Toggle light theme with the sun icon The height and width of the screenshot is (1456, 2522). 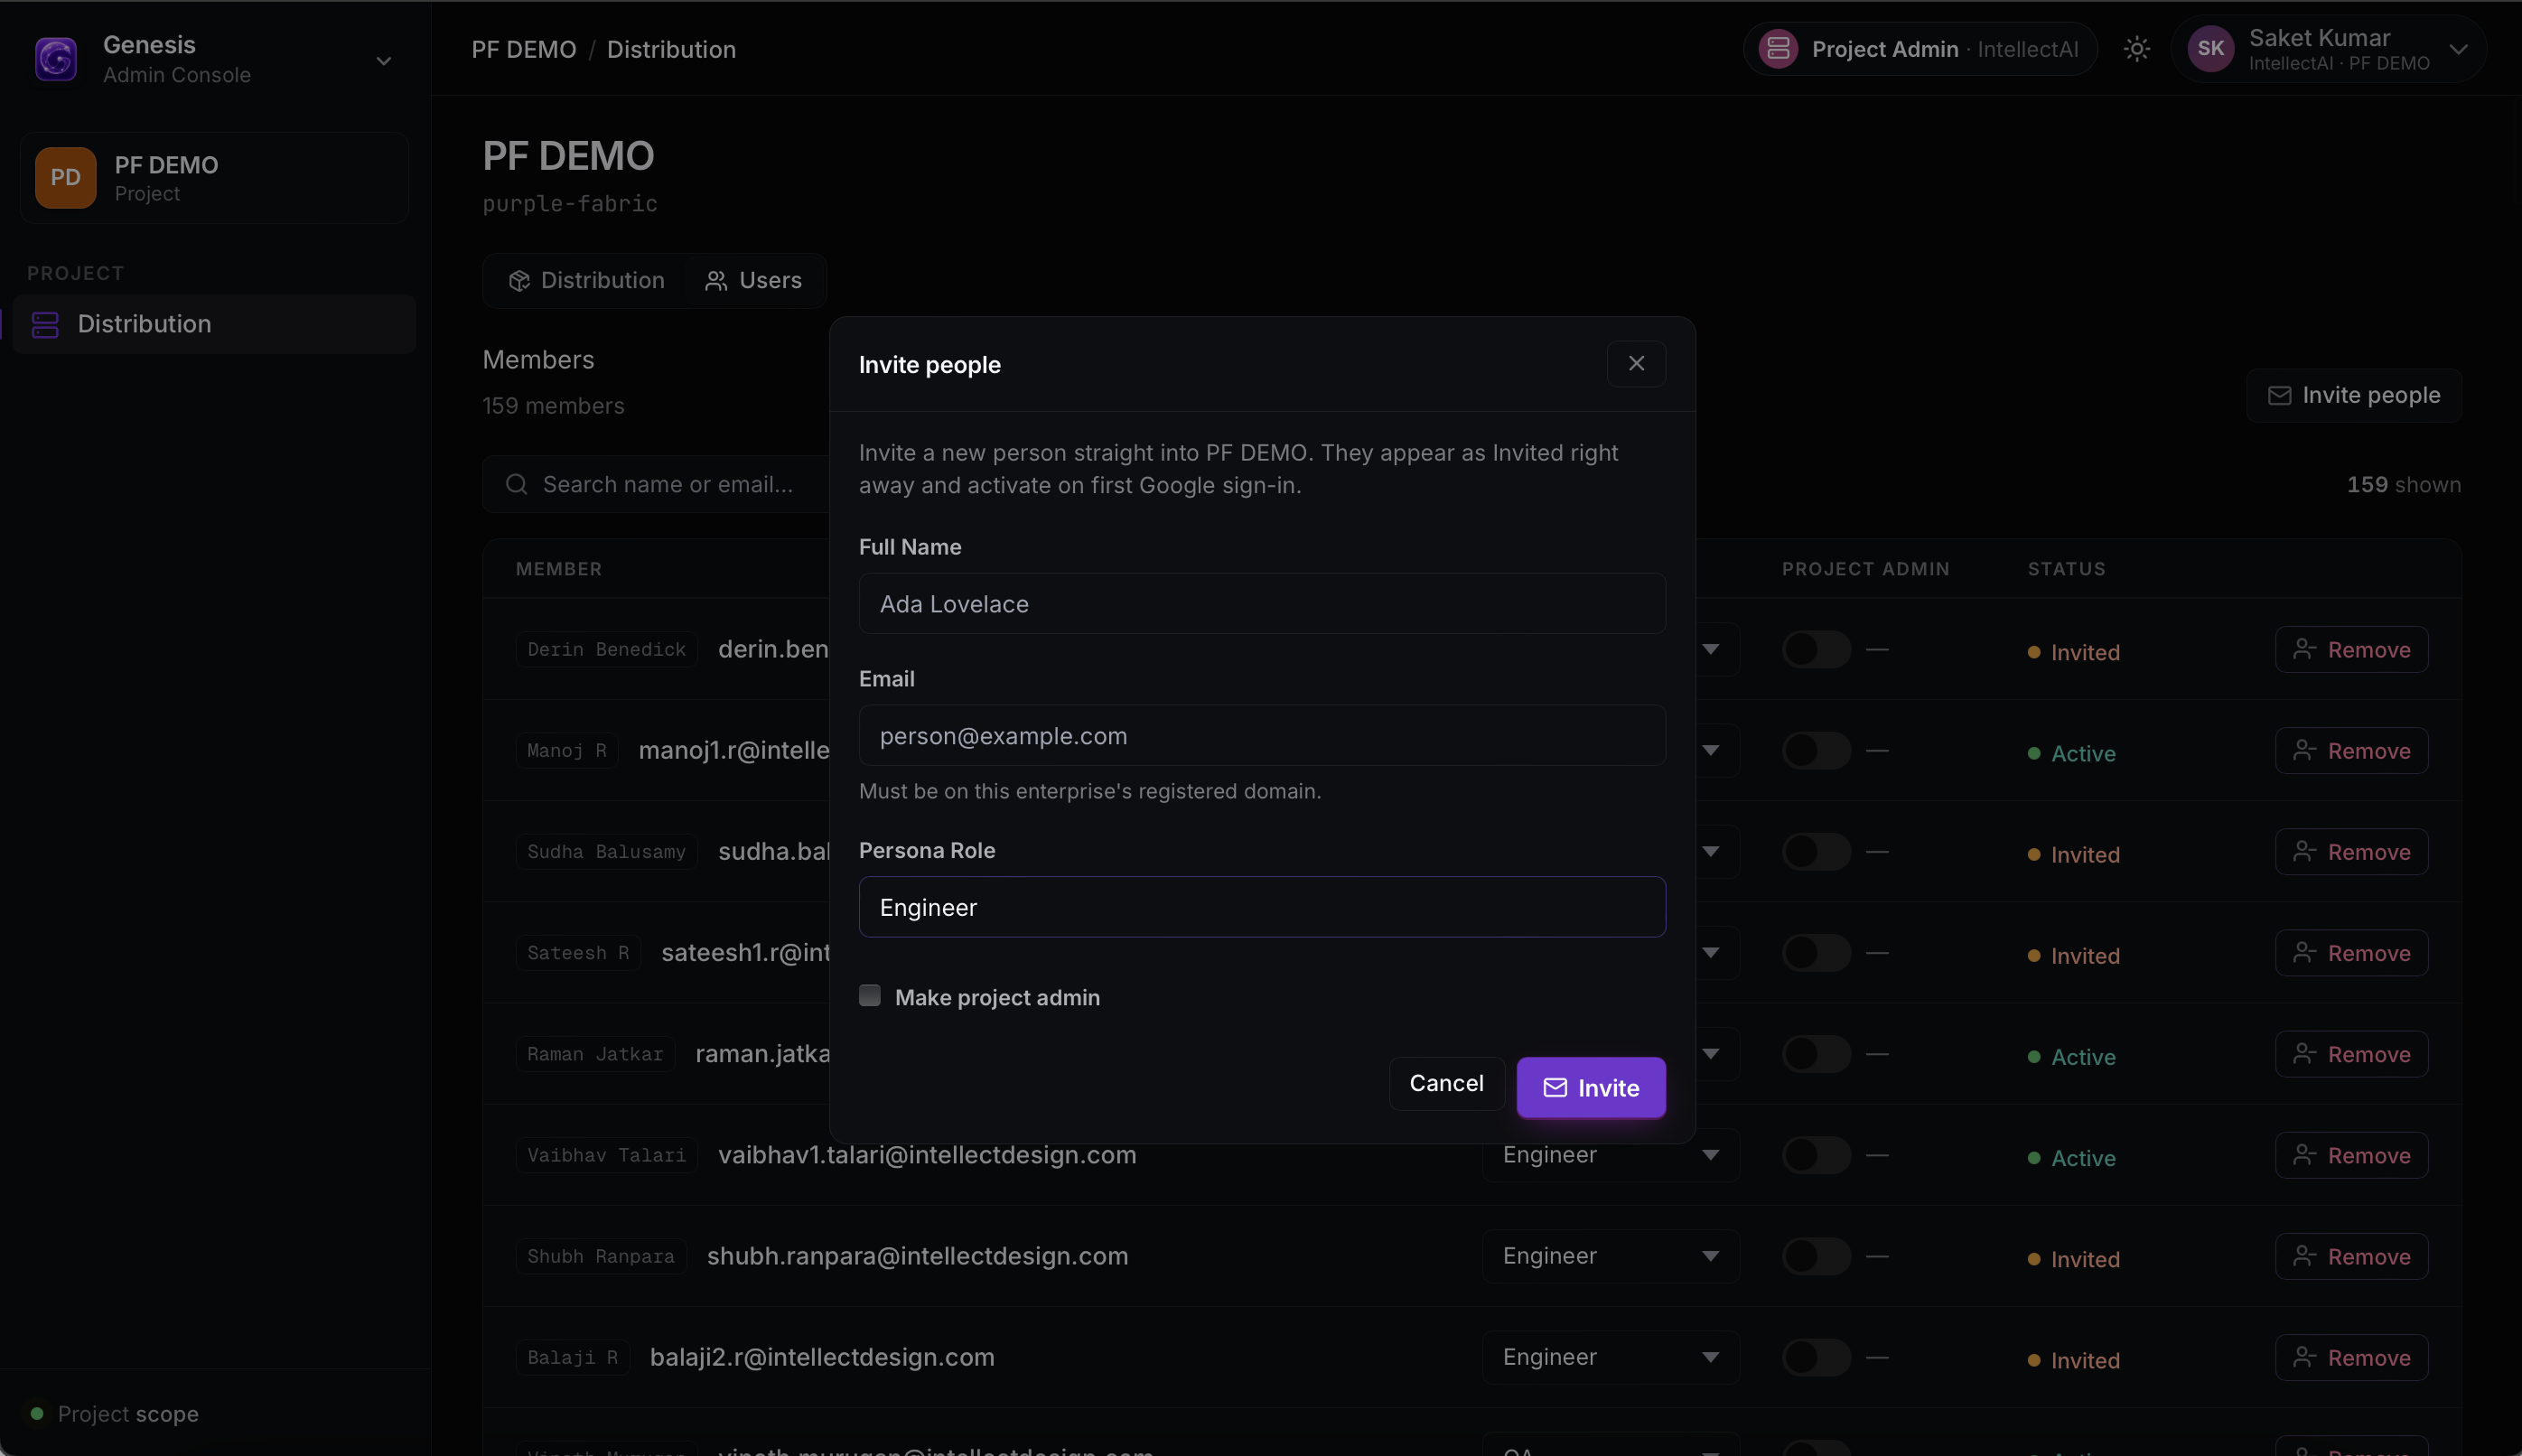pos(2137,49)
